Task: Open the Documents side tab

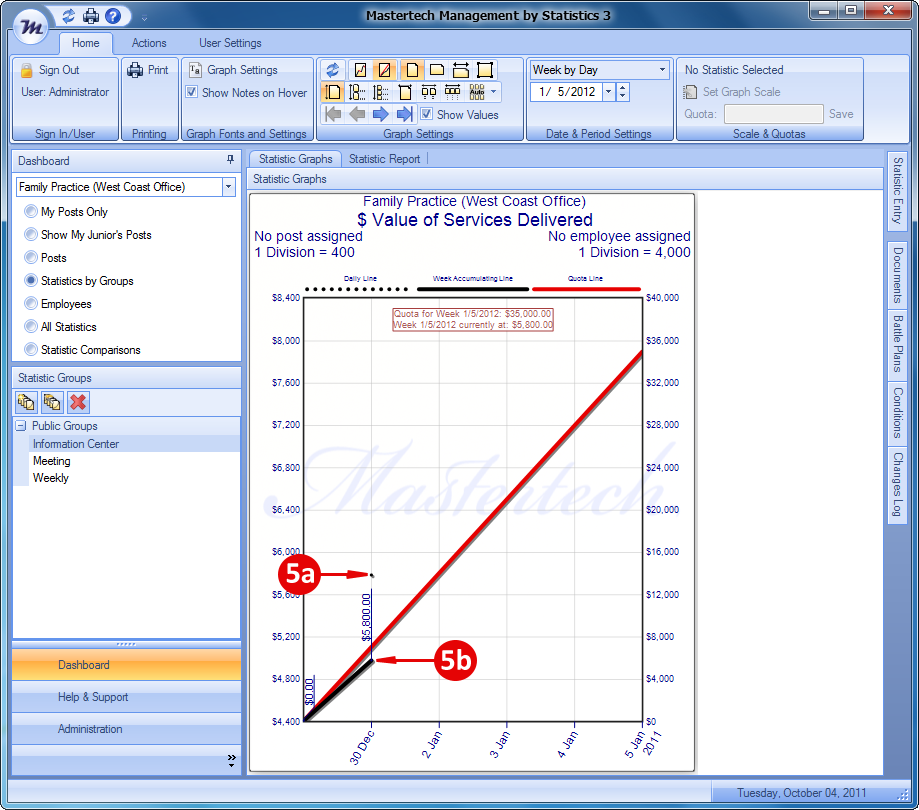Action: pos(897,275)
